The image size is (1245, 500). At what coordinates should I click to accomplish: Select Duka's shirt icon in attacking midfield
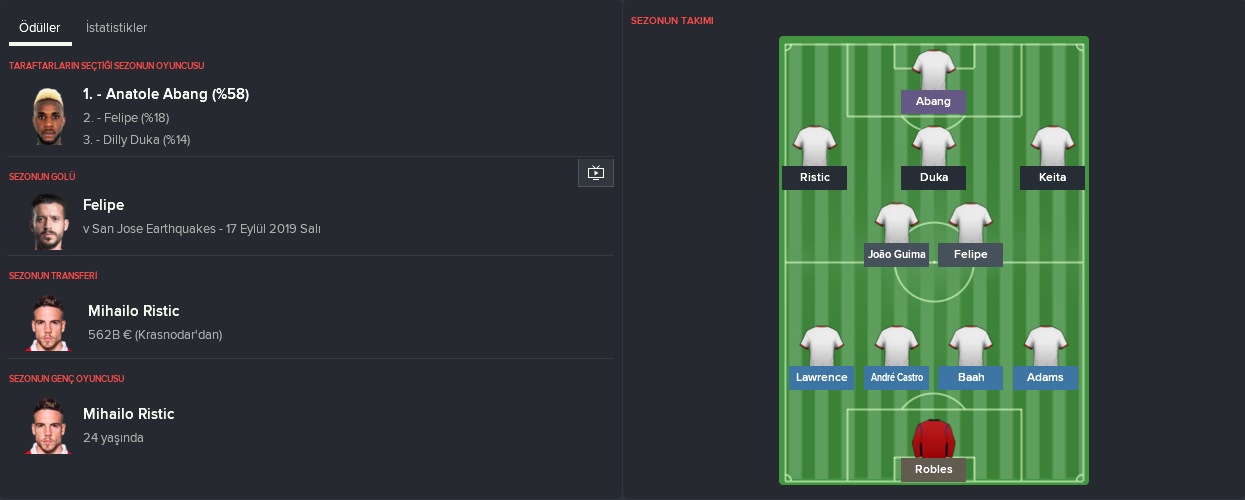tap(933, 146)
